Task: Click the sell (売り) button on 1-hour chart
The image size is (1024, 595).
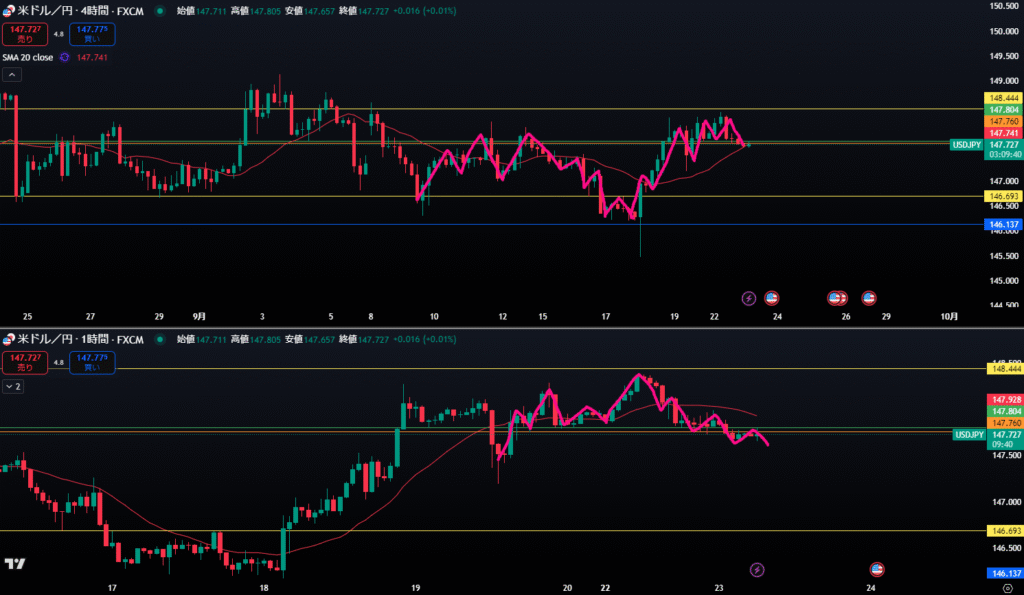Action: (x=19, y=362)
